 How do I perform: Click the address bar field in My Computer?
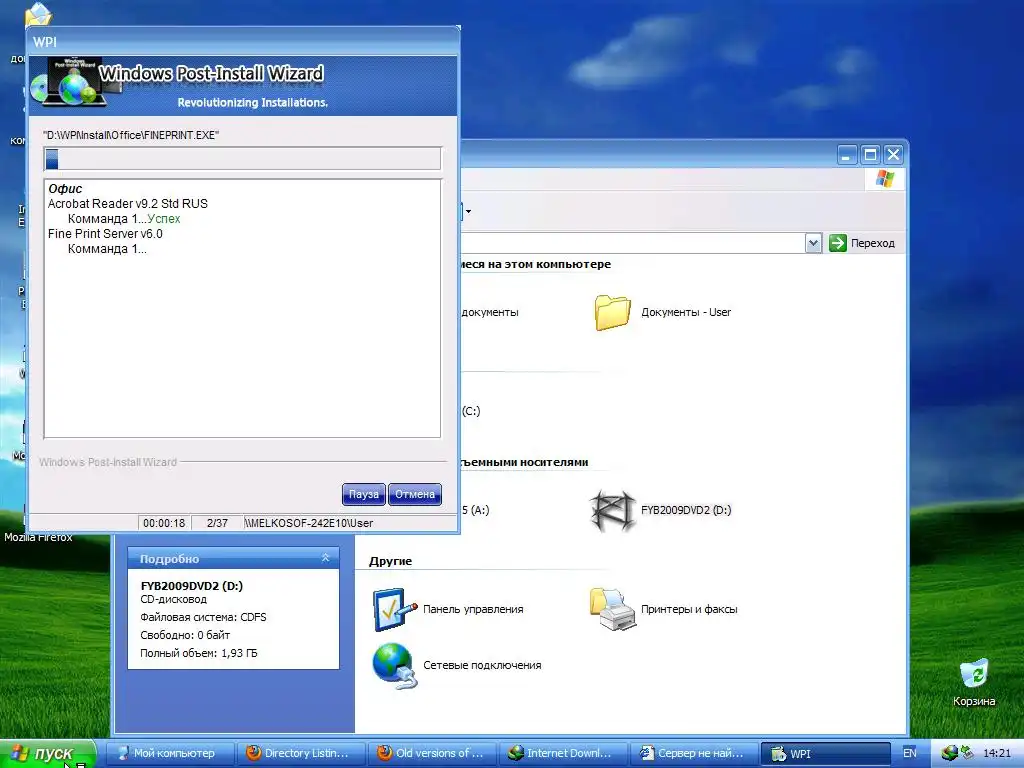click(633, 243)
